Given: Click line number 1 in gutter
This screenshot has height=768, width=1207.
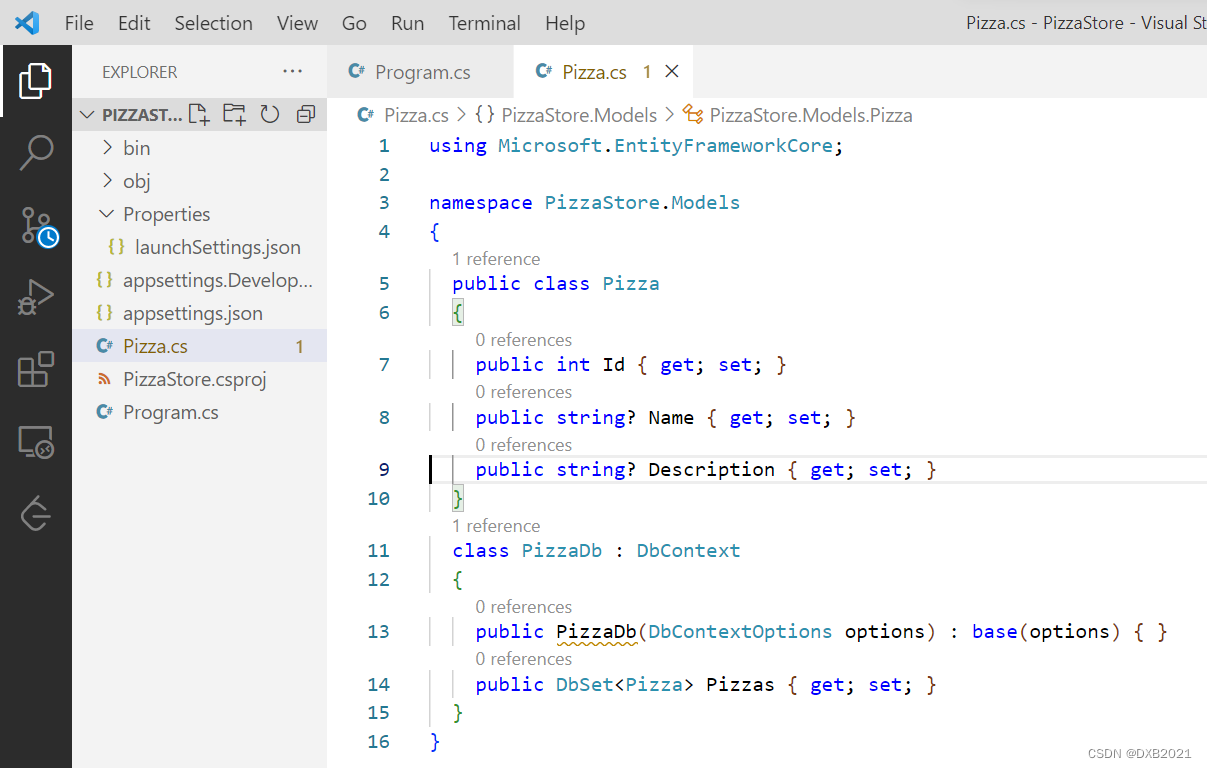Looking at the screenshot, I should tap(384, 146).
